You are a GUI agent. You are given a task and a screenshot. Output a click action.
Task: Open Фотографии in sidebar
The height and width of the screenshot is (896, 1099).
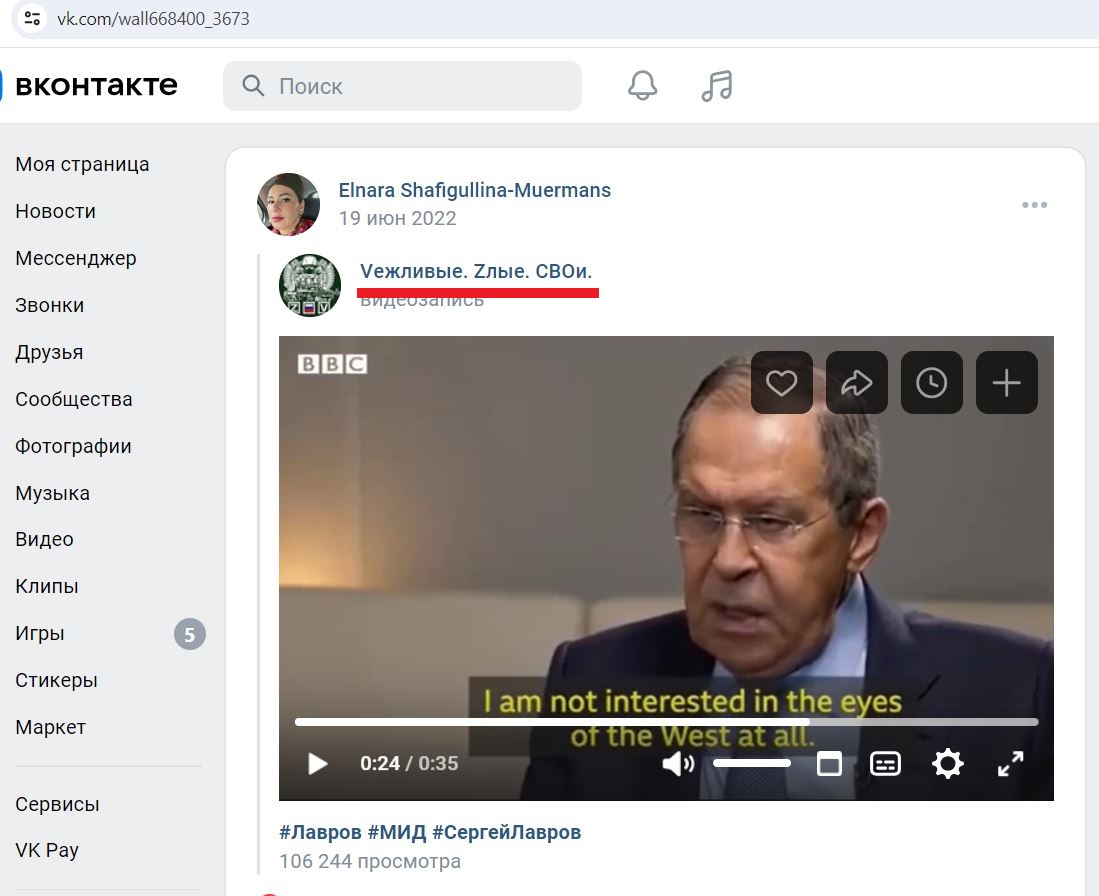(74, 446)
